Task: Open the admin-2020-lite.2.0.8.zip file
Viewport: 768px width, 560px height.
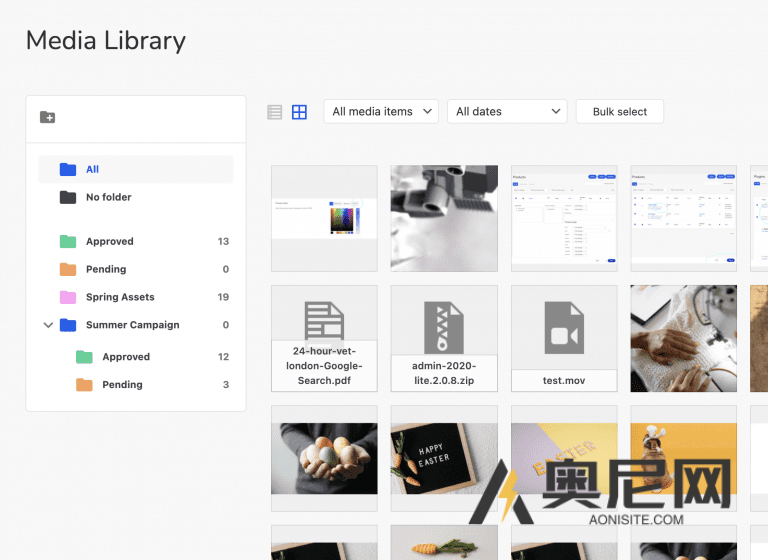Action: 444,339
